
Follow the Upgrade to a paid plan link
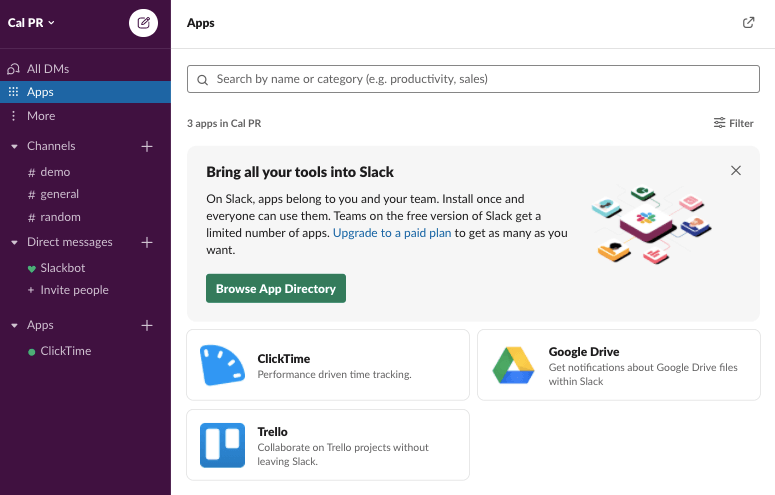392,233
